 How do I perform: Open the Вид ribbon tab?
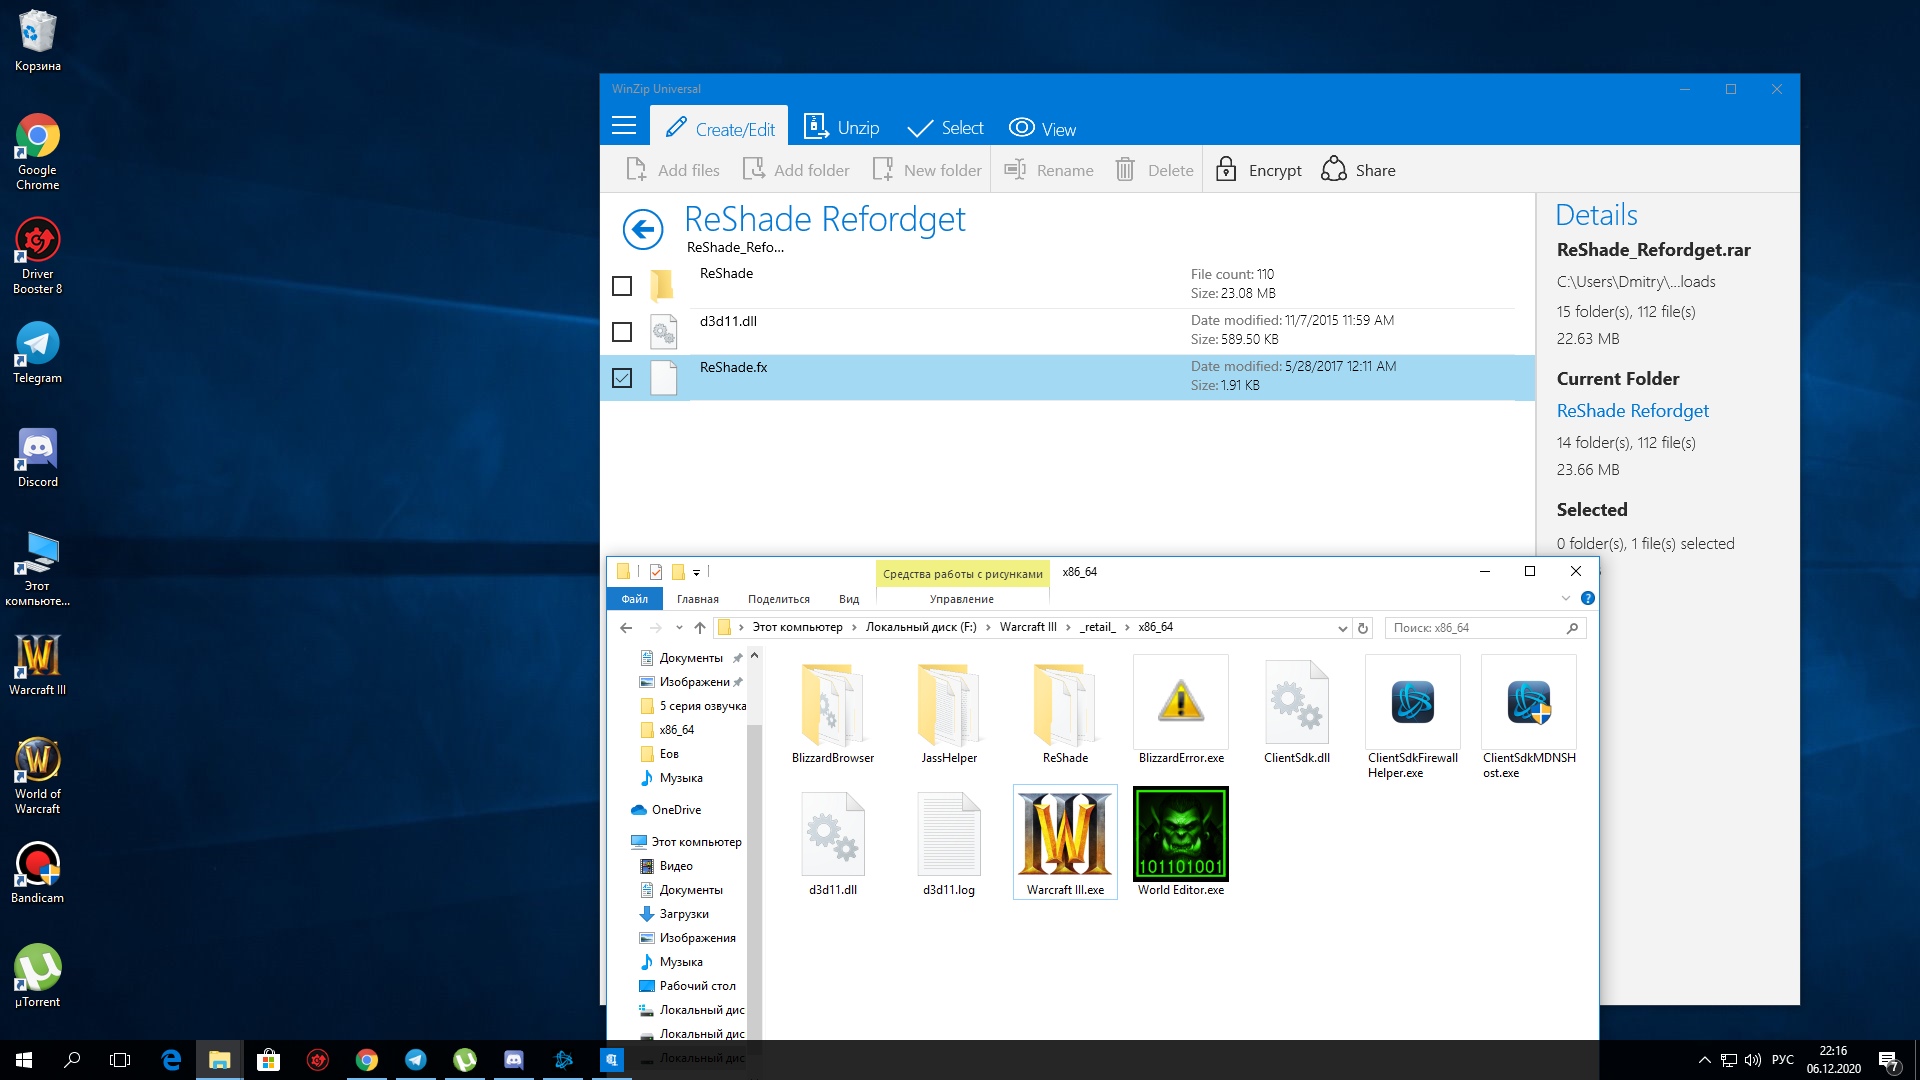click(848, 599)
